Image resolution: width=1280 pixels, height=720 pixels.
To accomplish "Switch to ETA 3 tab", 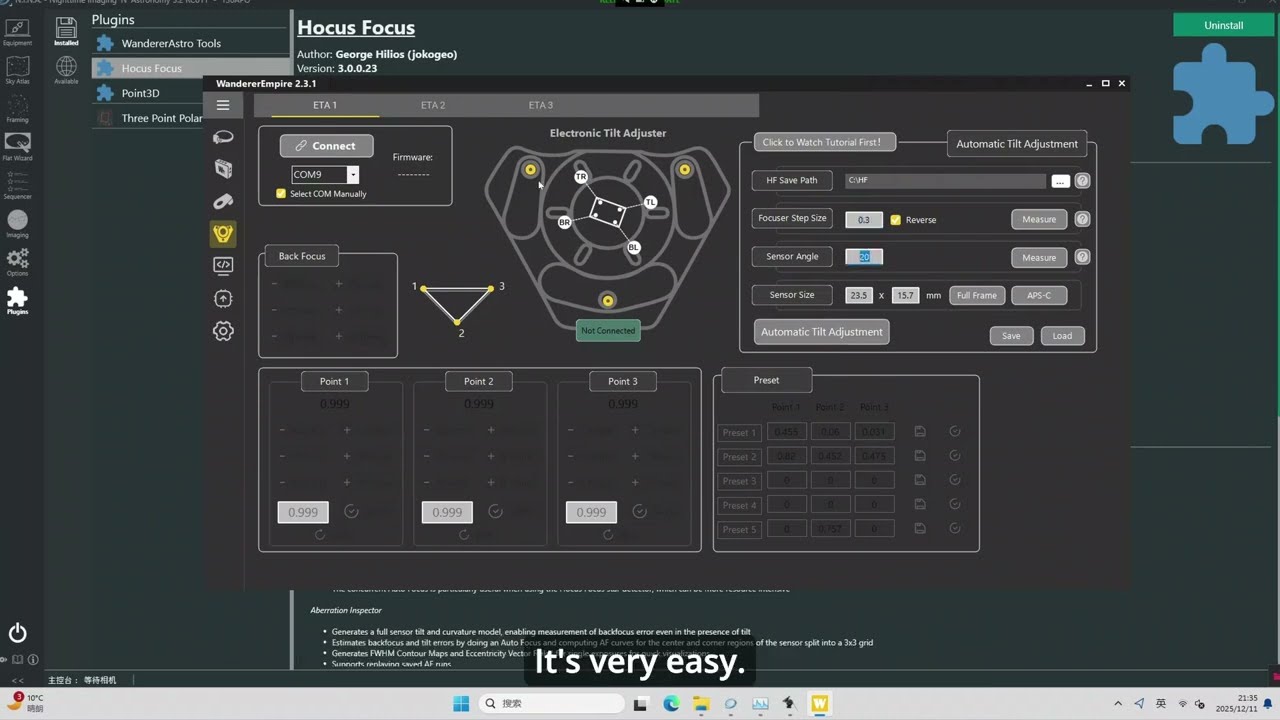I will tap(541, 105).
